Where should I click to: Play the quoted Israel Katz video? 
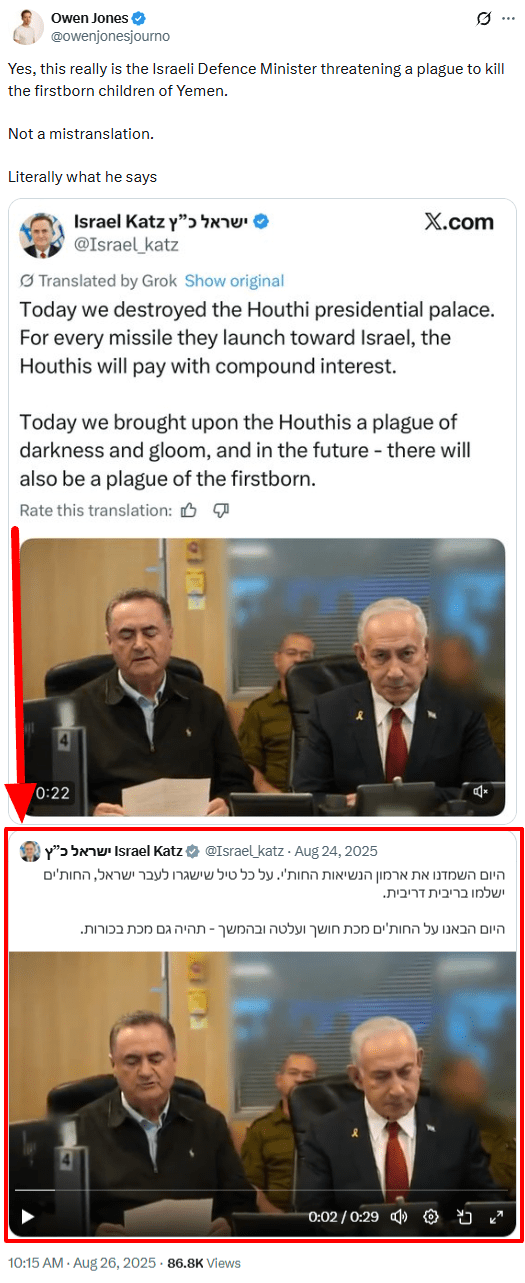28,1217
